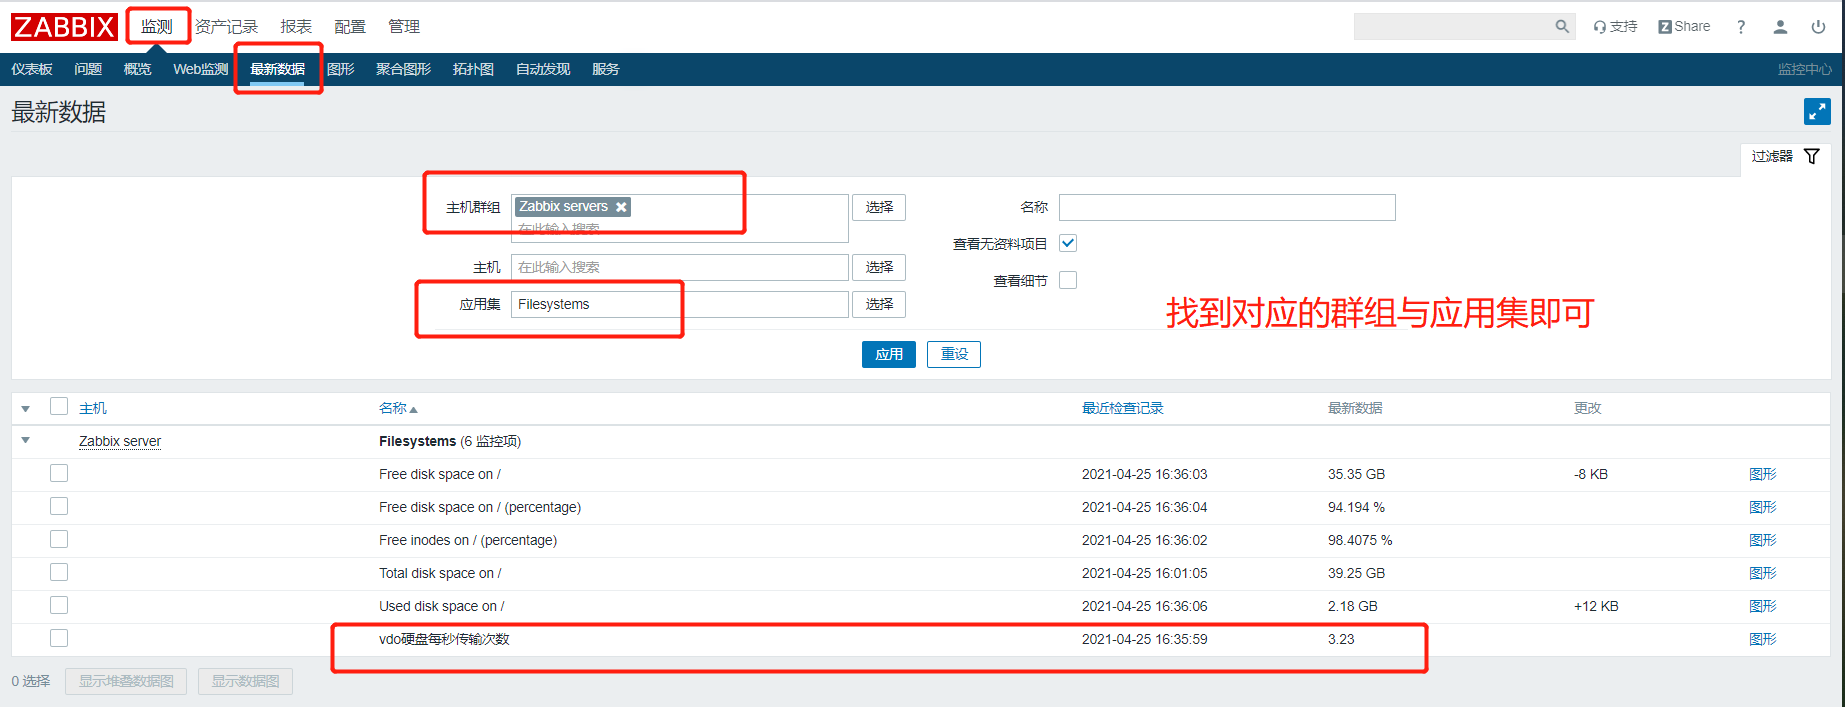
Task: Switch to the 最新数据 submenu tab
Action: click(x=278, y=69)
